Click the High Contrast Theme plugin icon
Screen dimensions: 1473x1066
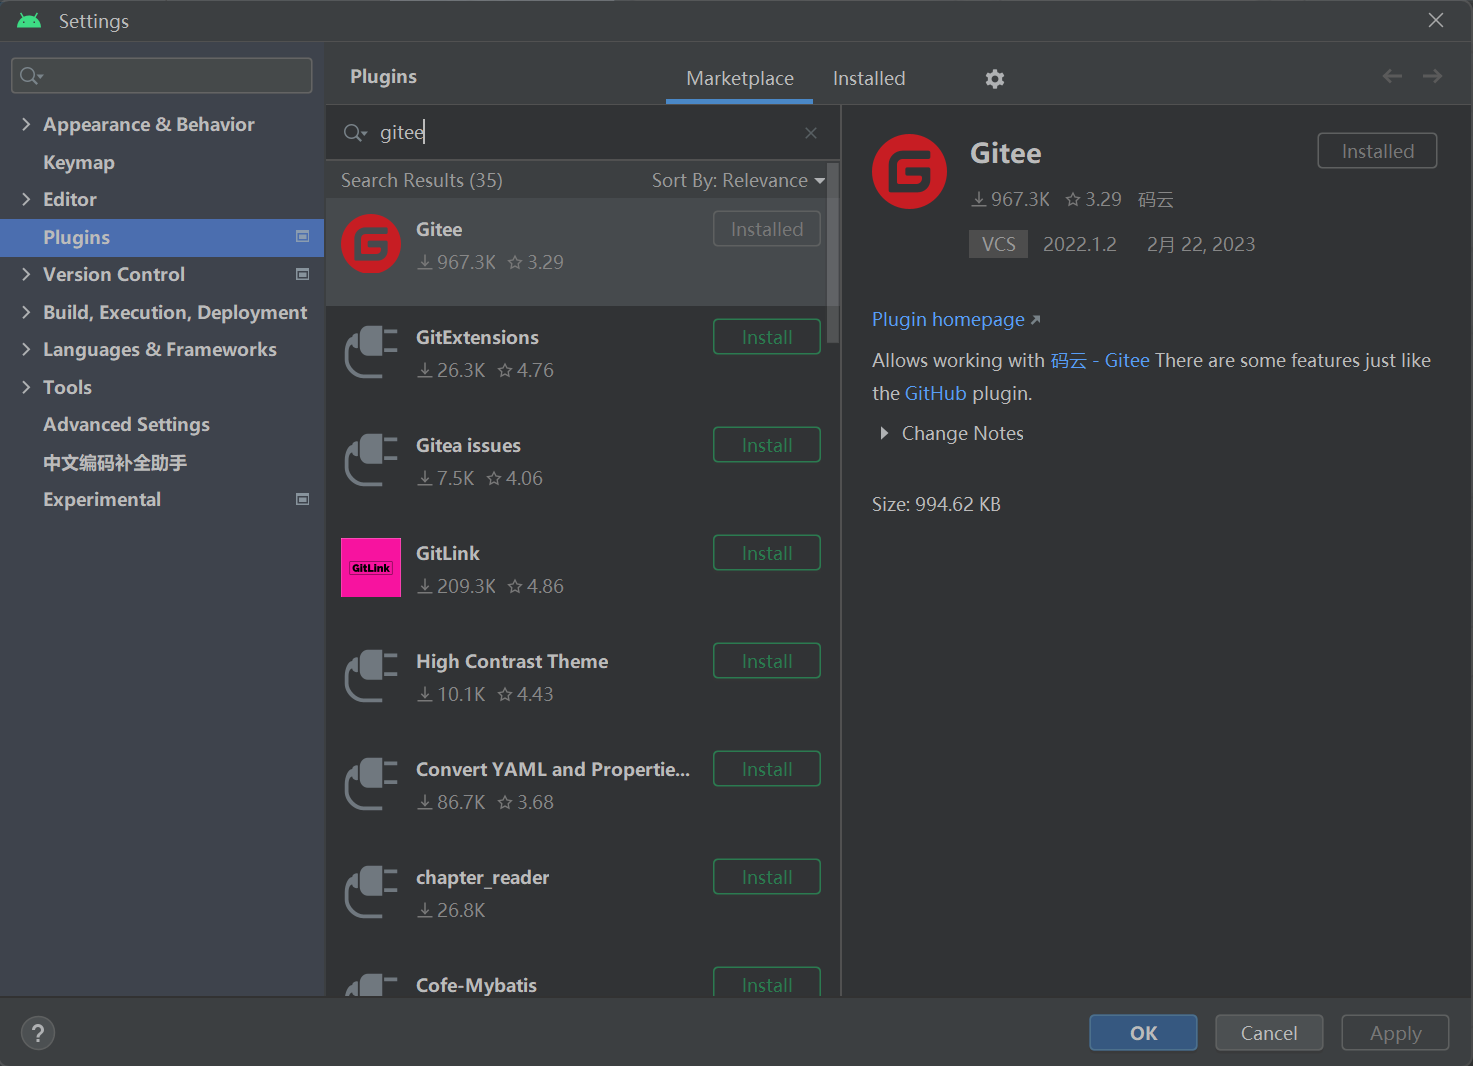point(371,676)
